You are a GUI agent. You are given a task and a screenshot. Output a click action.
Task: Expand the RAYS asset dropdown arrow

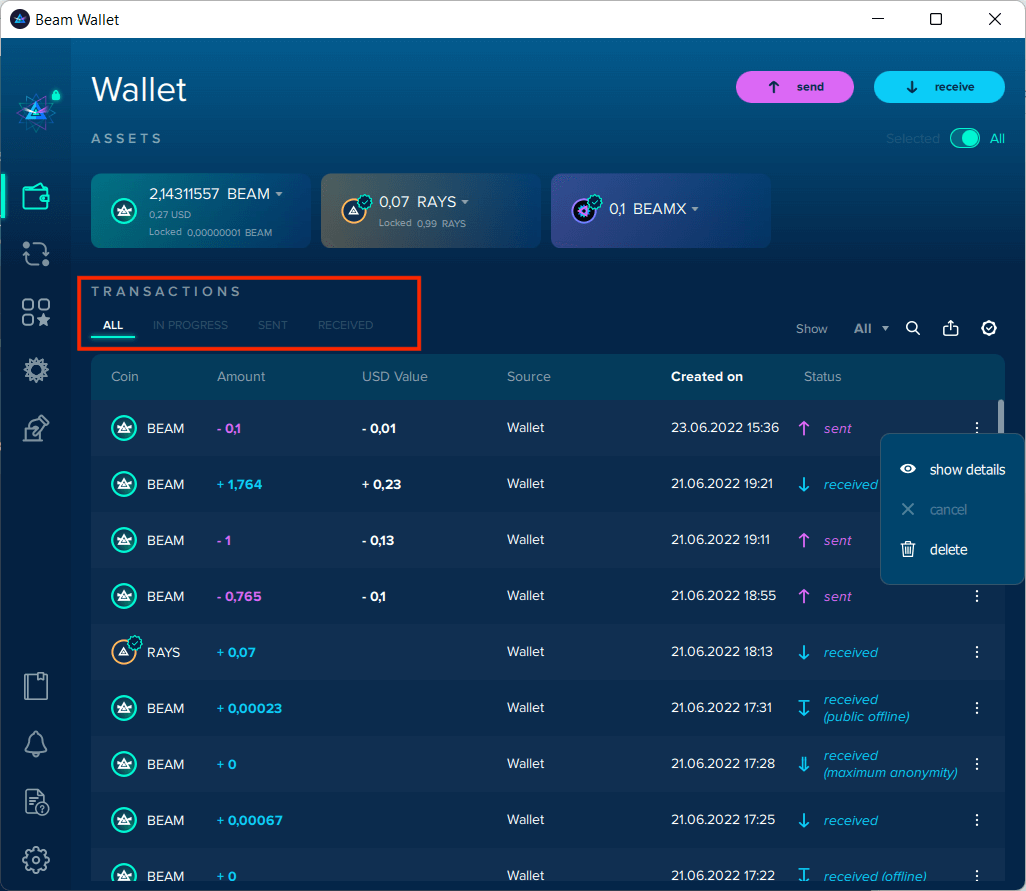pyautogui.click(x=465, y=203)
